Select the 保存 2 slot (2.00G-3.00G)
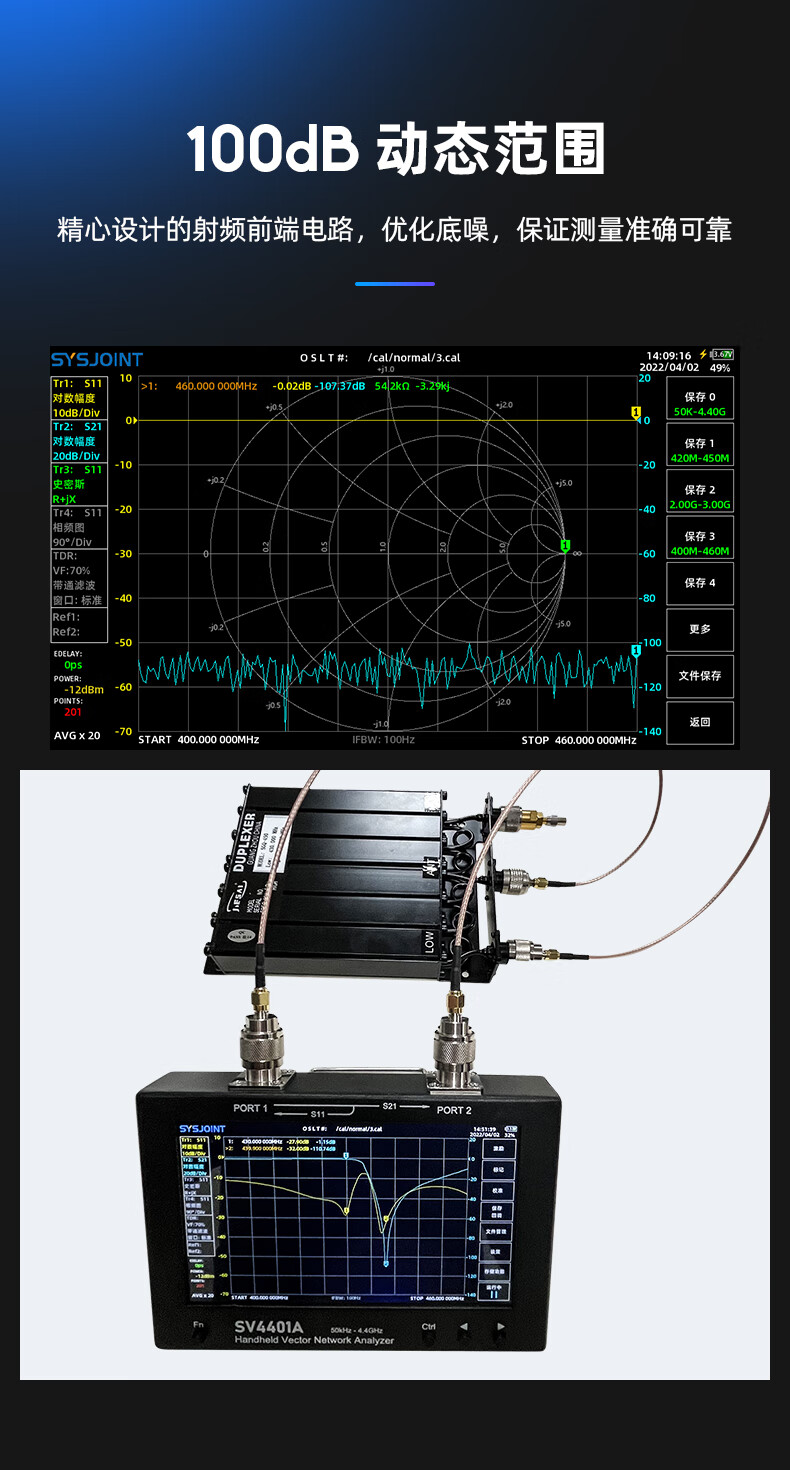Screen dimensions: 790x1470 click(700, 497)
